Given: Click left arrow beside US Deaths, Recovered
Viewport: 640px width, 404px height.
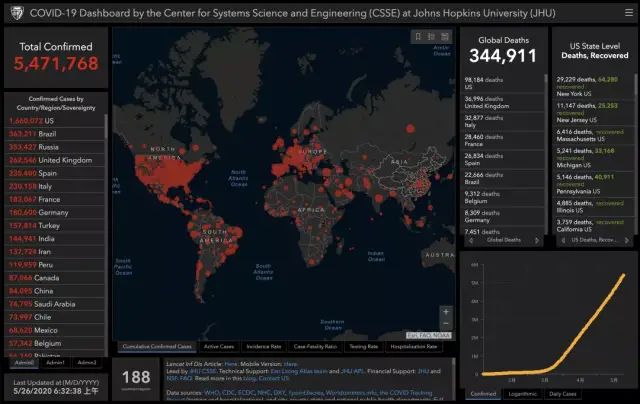Looking at the screenshot, I should [x=563, y=240].
